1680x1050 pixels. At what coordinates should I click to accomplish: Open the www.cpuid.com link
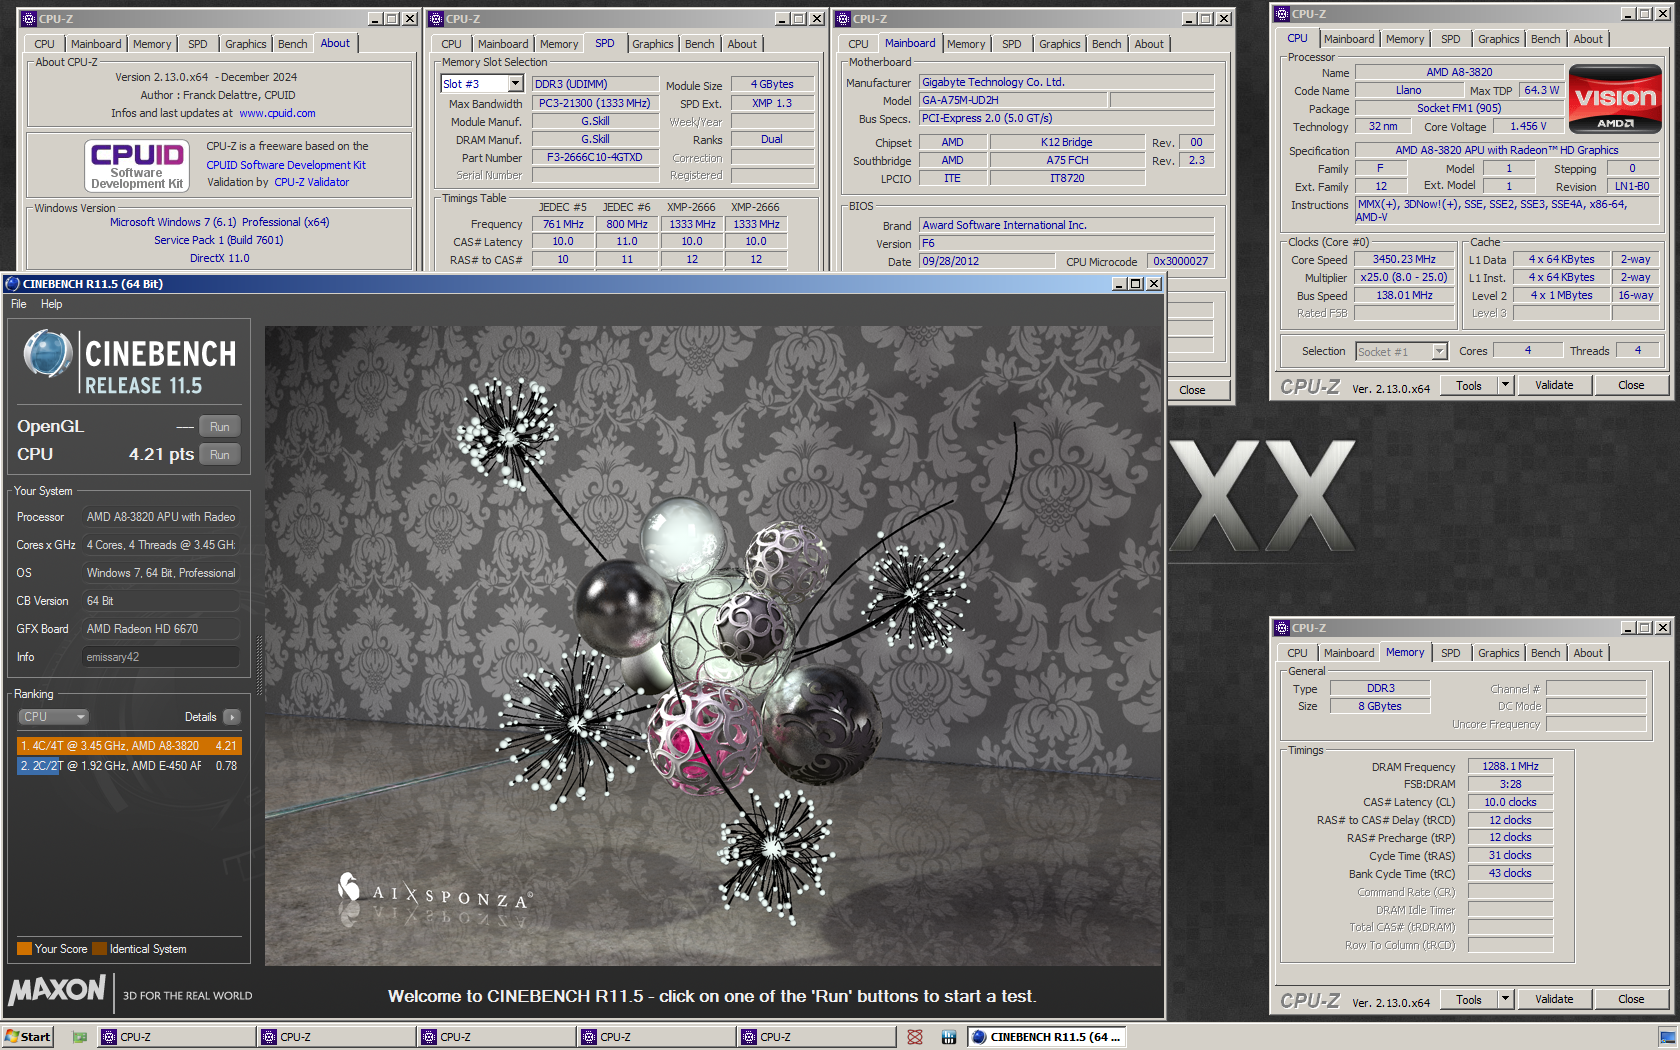pos(277,113)
